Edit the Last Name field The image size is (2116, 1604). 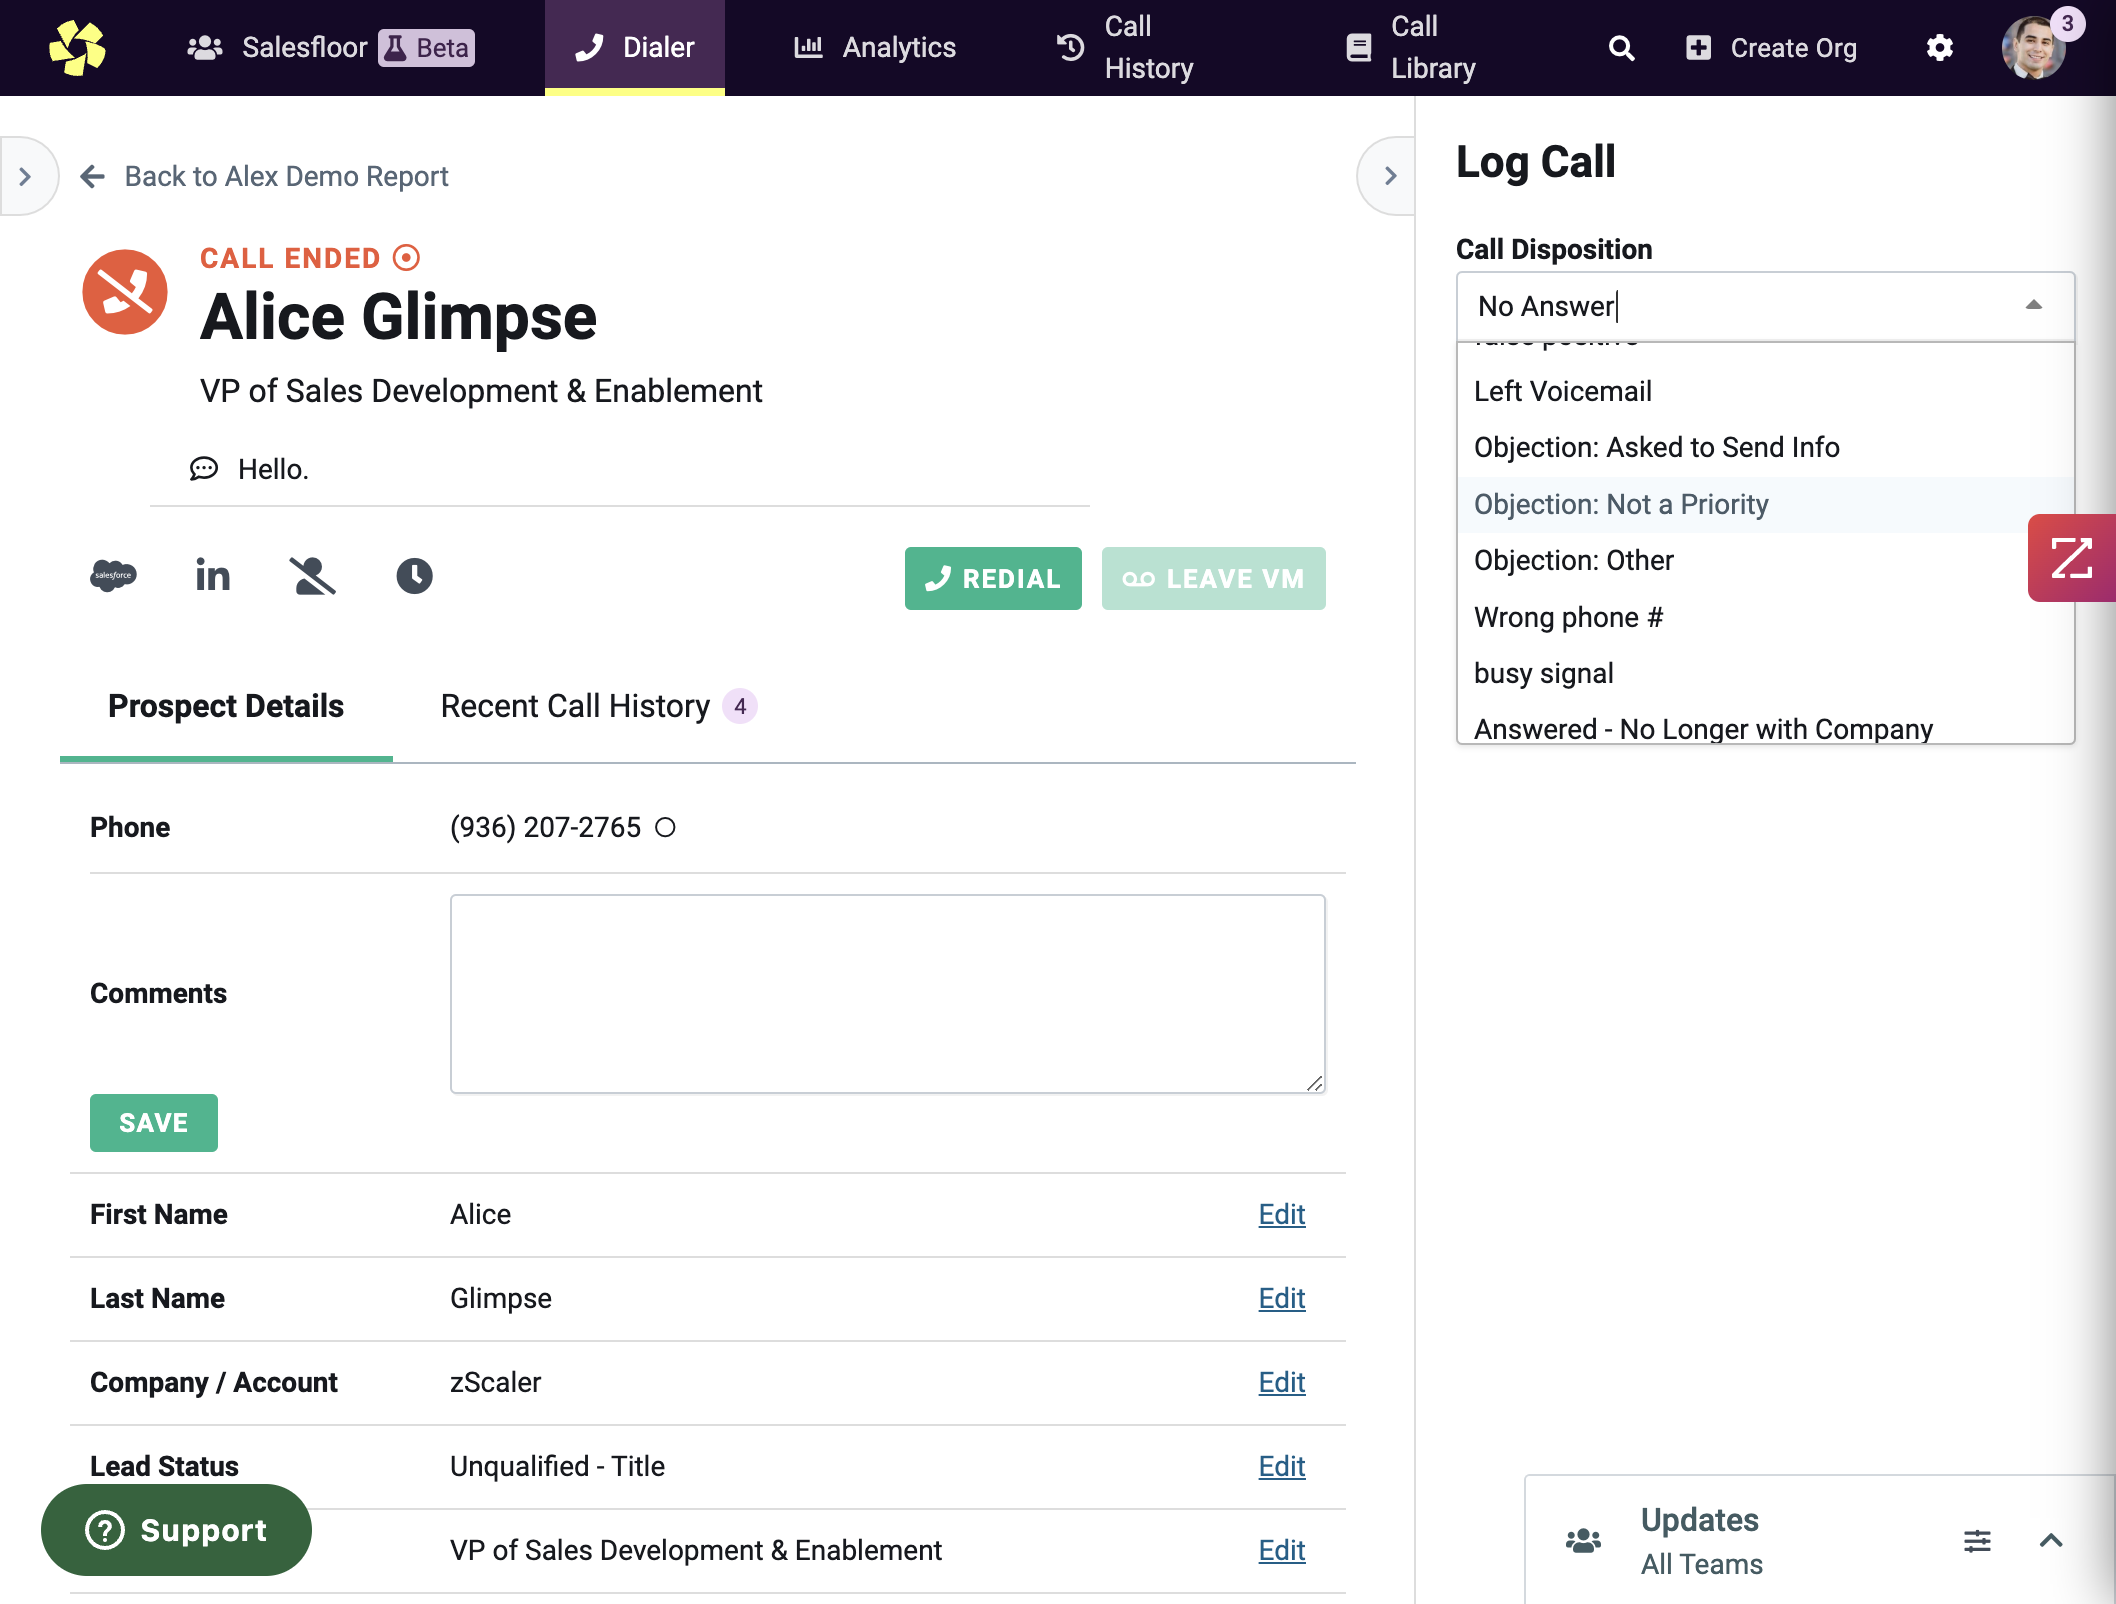[x=1282, y=1298]
